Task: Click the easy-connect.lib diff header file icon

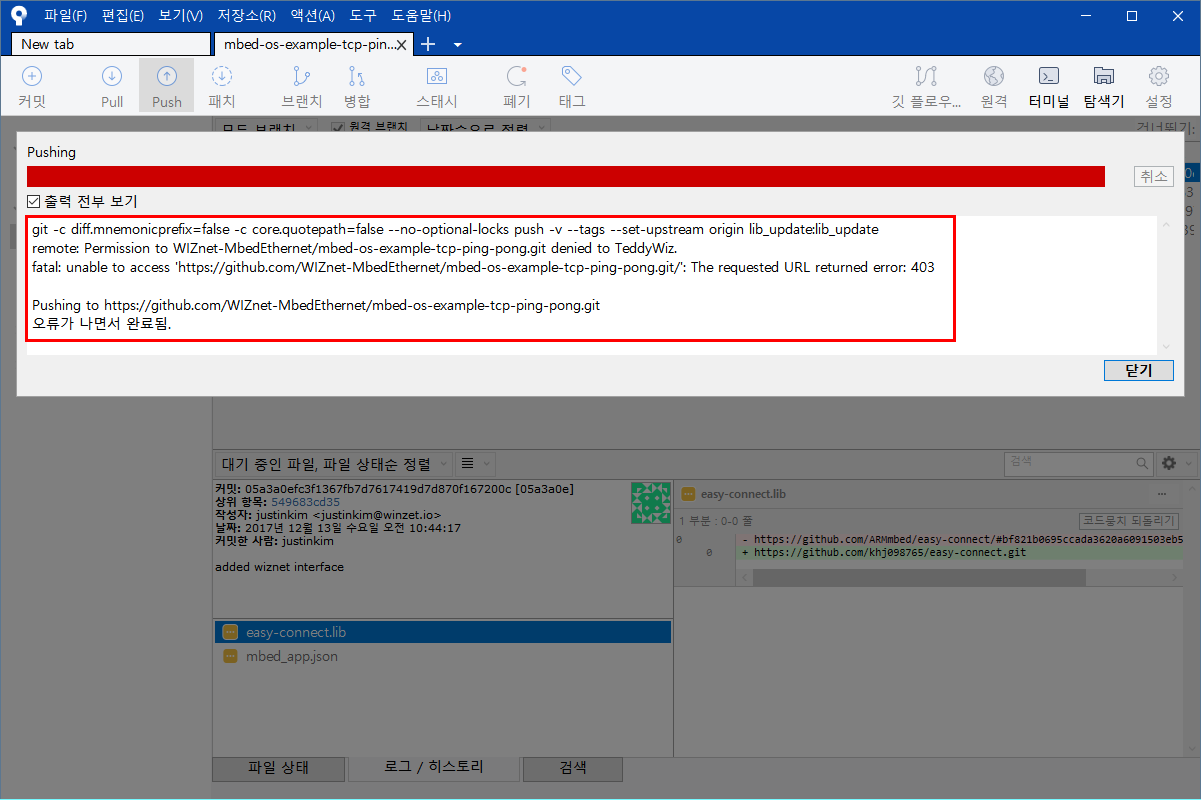Action: [x=688, y=493]
